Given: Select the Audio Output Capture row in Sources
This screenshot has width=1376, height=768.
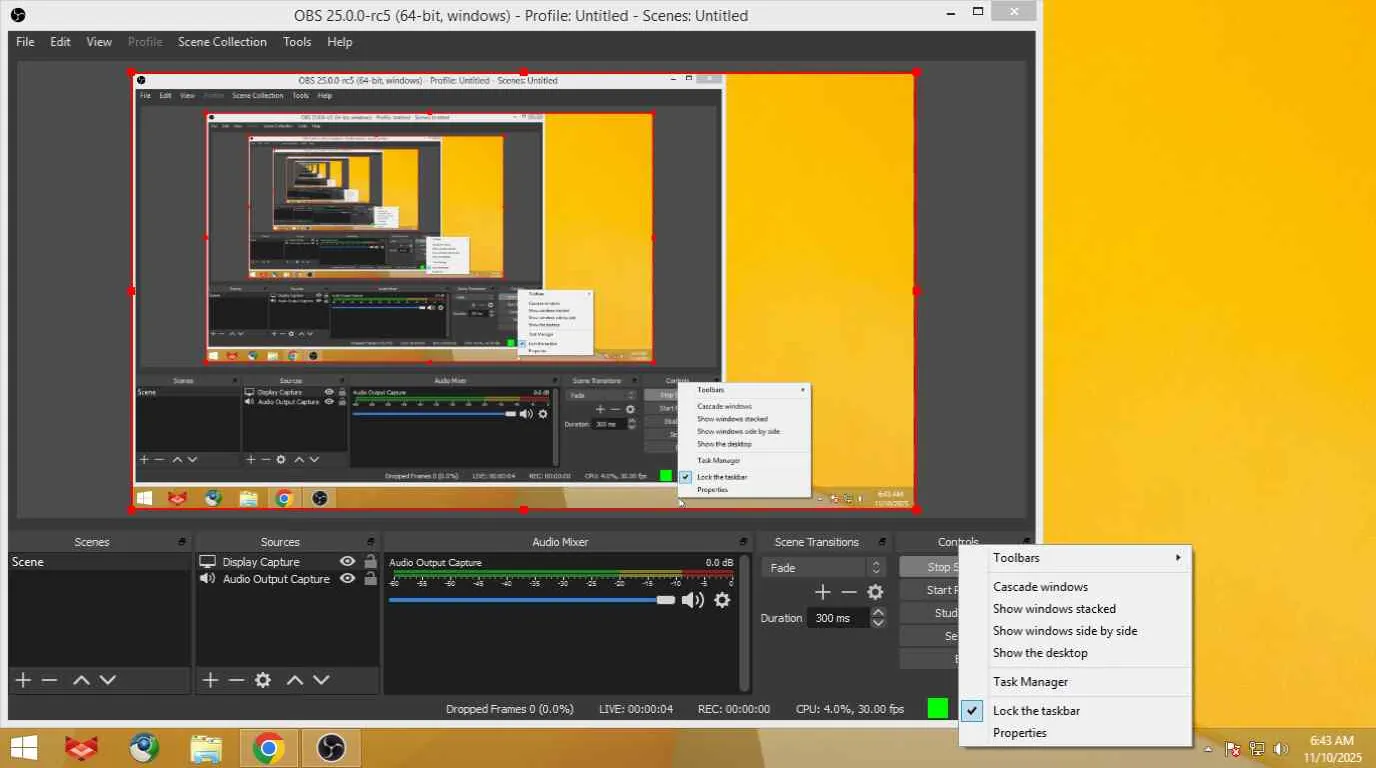Looking at the screenshot, I should coord(287,579).
